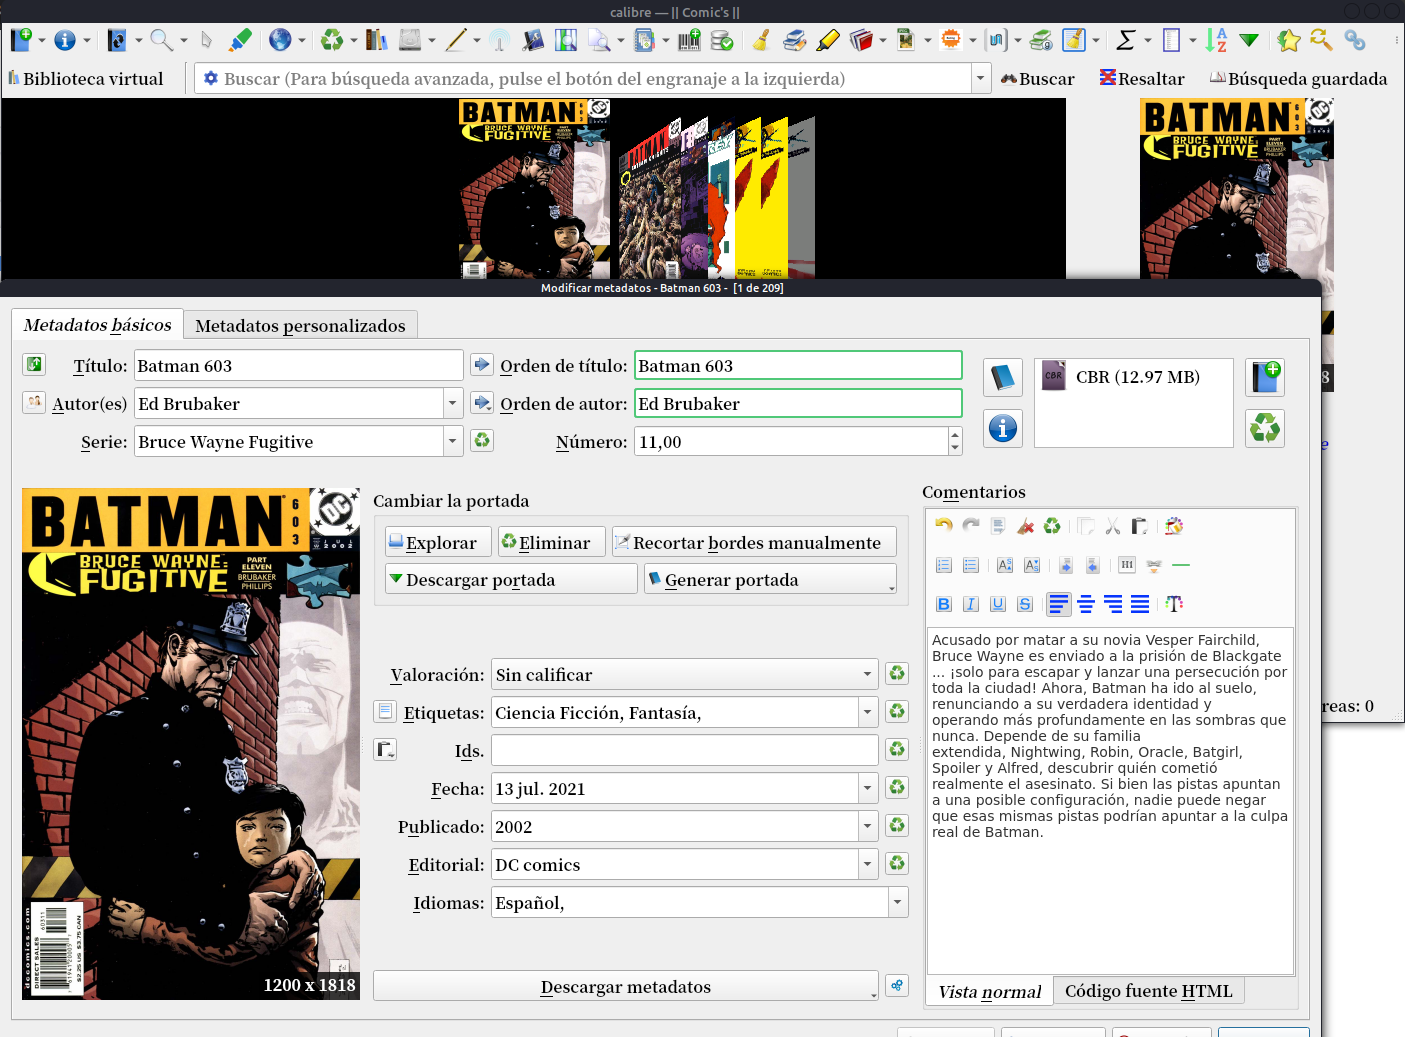Open the Fecha date dropdown
The width and height of the screenshot is (1405, 1037).
coord(867,789)
